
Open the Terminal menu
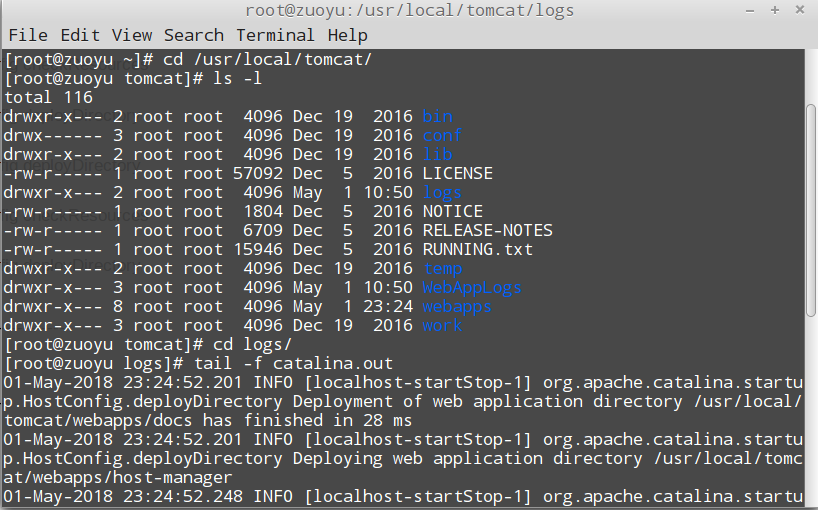(275, 35)
